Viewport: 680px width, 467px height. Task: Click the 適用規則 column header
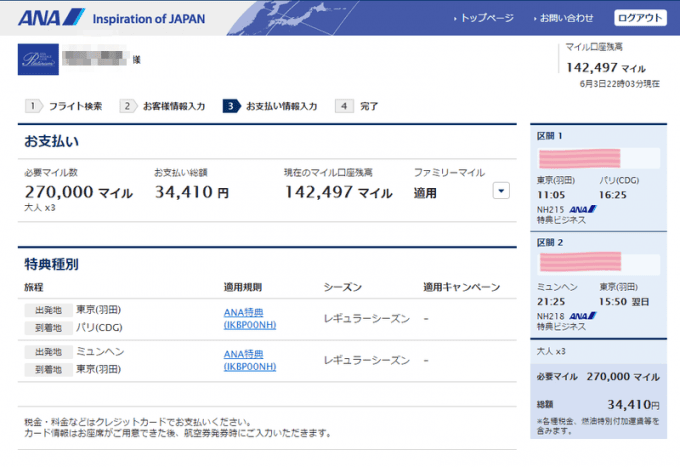[243, 287]
